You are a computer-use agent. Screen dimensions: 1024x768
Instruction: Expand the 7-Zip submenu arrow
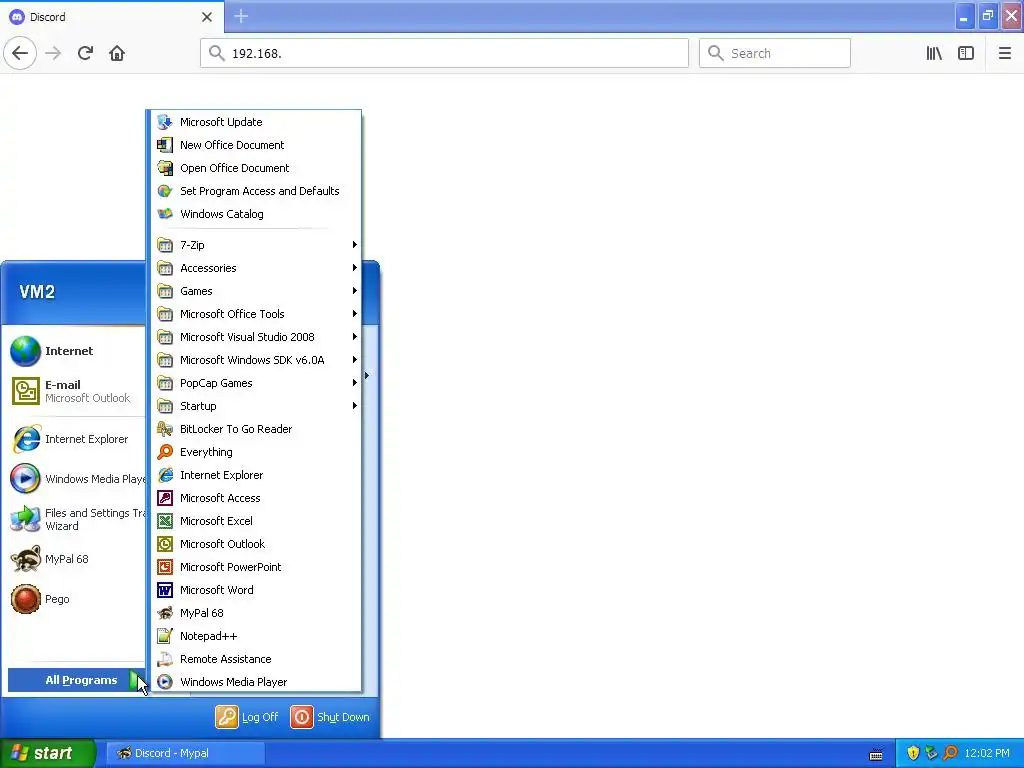coord(355,245)
